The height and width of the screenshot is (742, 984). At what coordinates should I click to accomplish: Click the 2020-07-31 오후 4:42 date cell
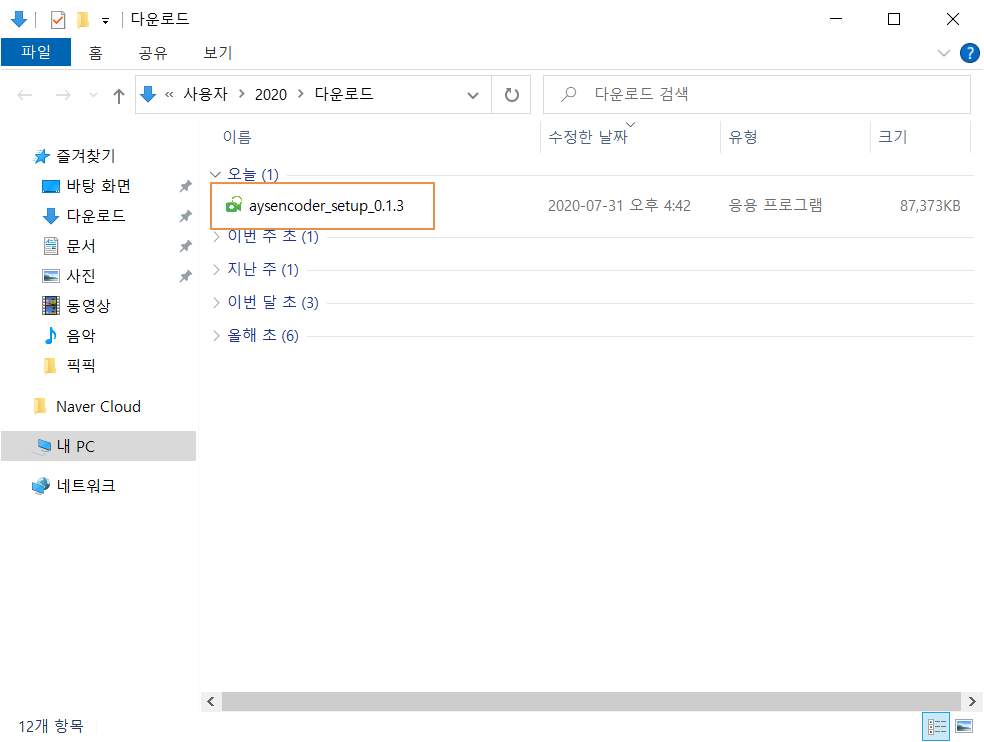619,206
